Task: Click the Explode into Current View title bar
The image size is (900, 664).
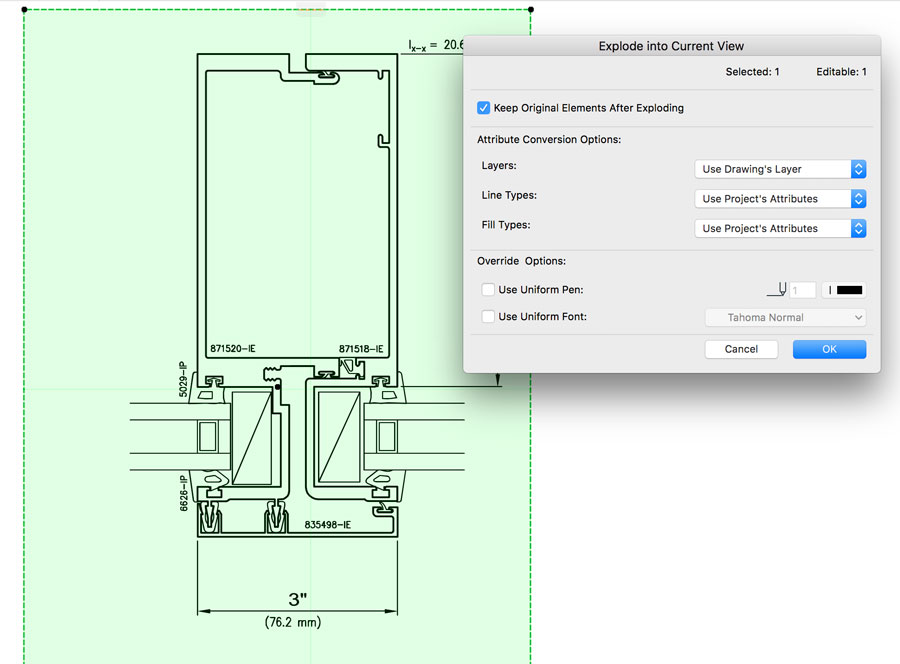Action: 671,46
